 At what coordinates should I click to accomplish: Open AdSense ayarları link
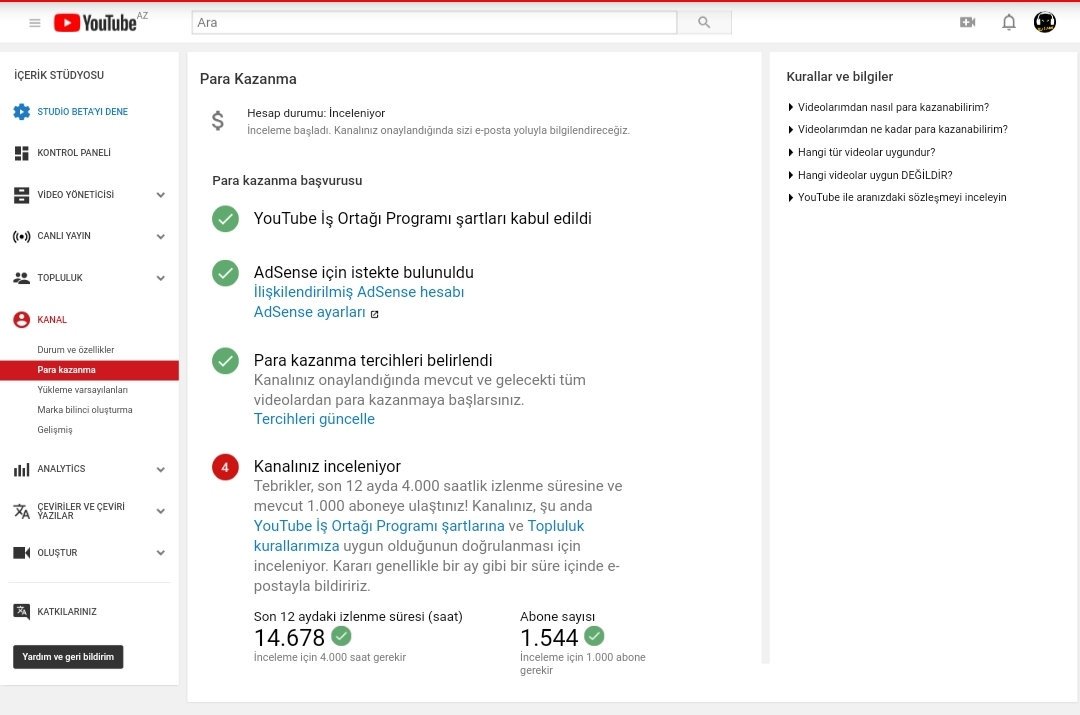click(309, 312)
